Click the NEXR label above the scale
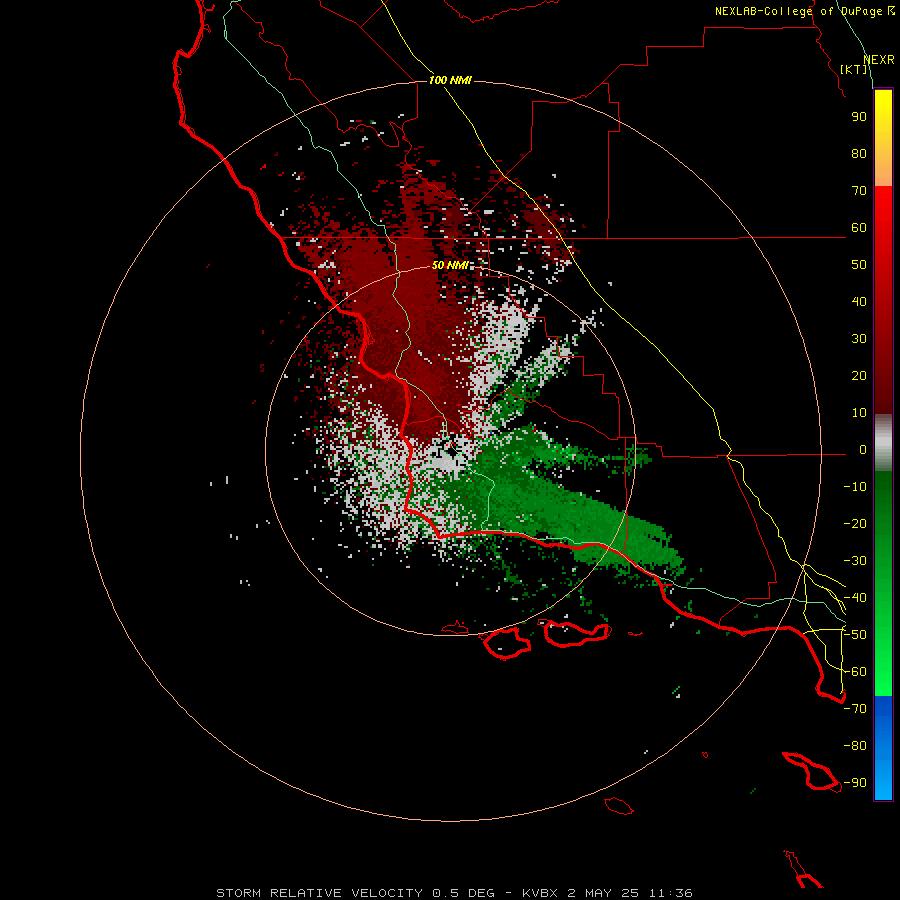This screenshot has width=900, height=900. tap(879, 60)
